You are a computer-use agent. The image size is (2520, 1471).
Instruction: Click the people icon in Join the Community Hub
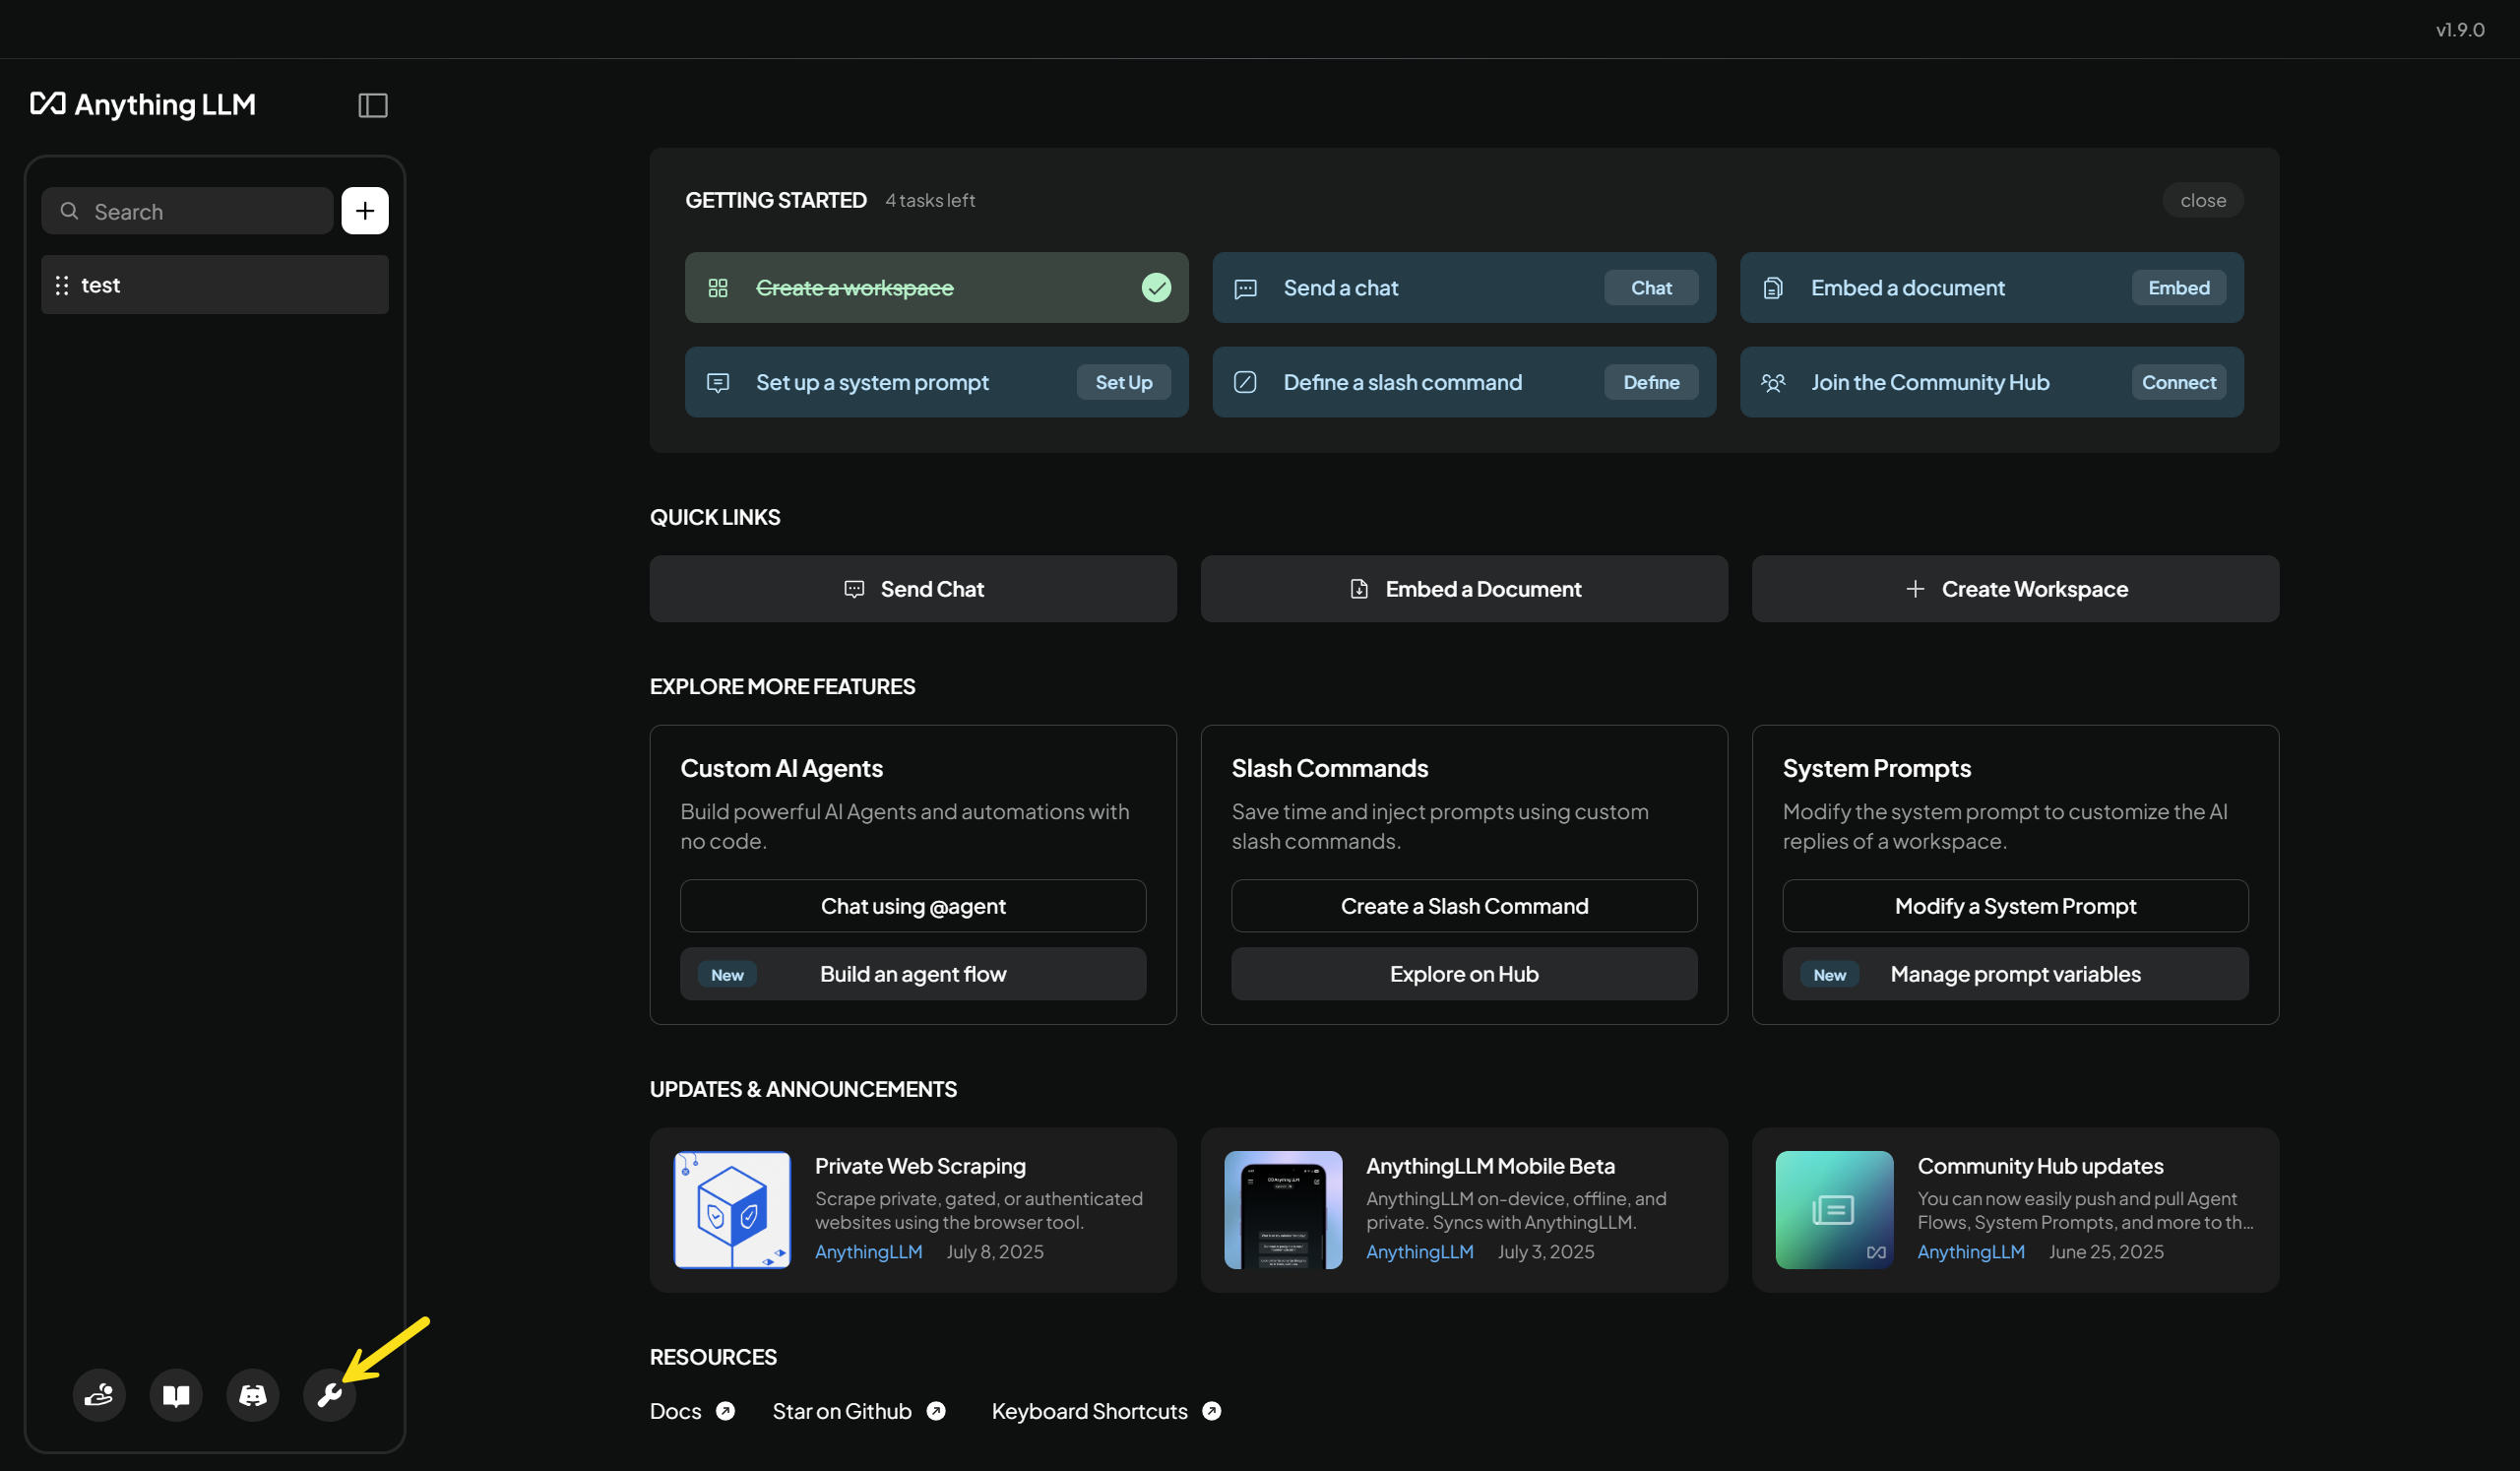click(1773, 382)
